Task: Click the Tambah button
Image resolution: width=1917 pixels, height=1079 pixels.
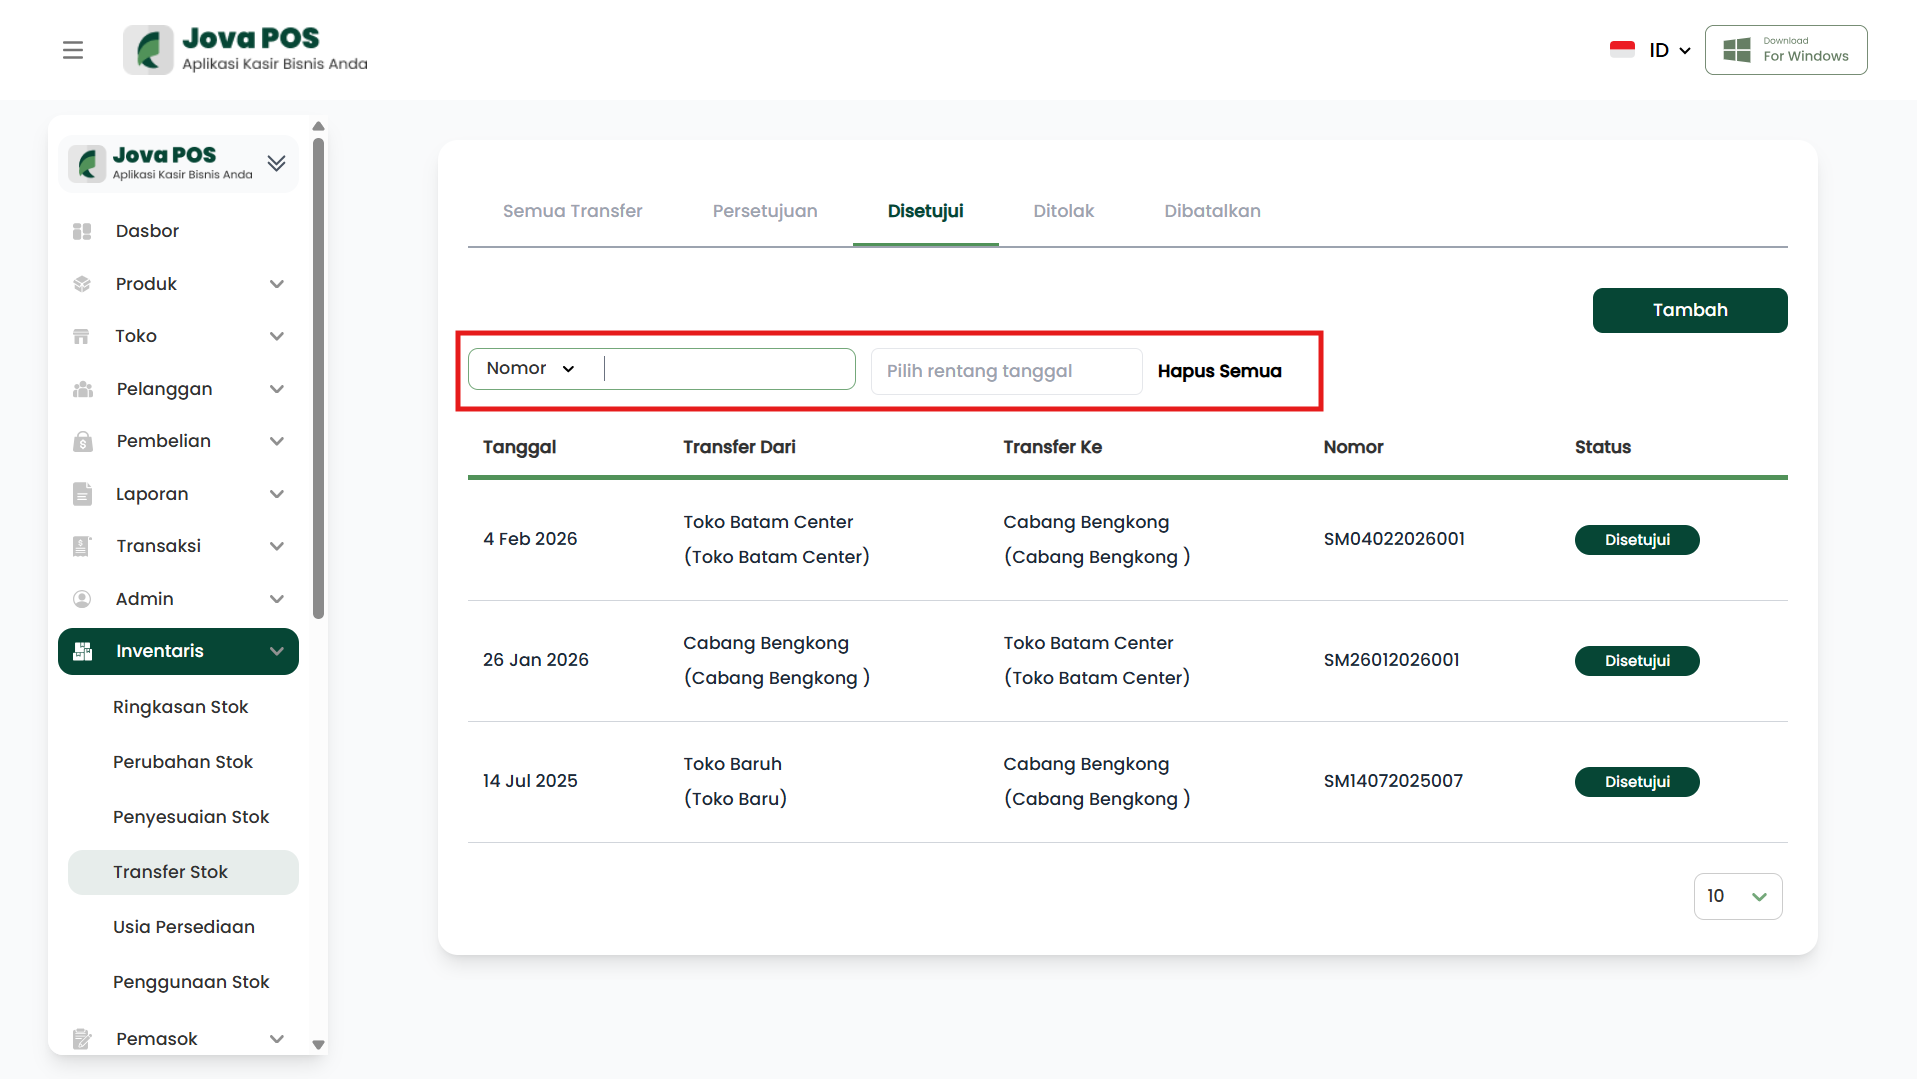Action: point(1689,310)
